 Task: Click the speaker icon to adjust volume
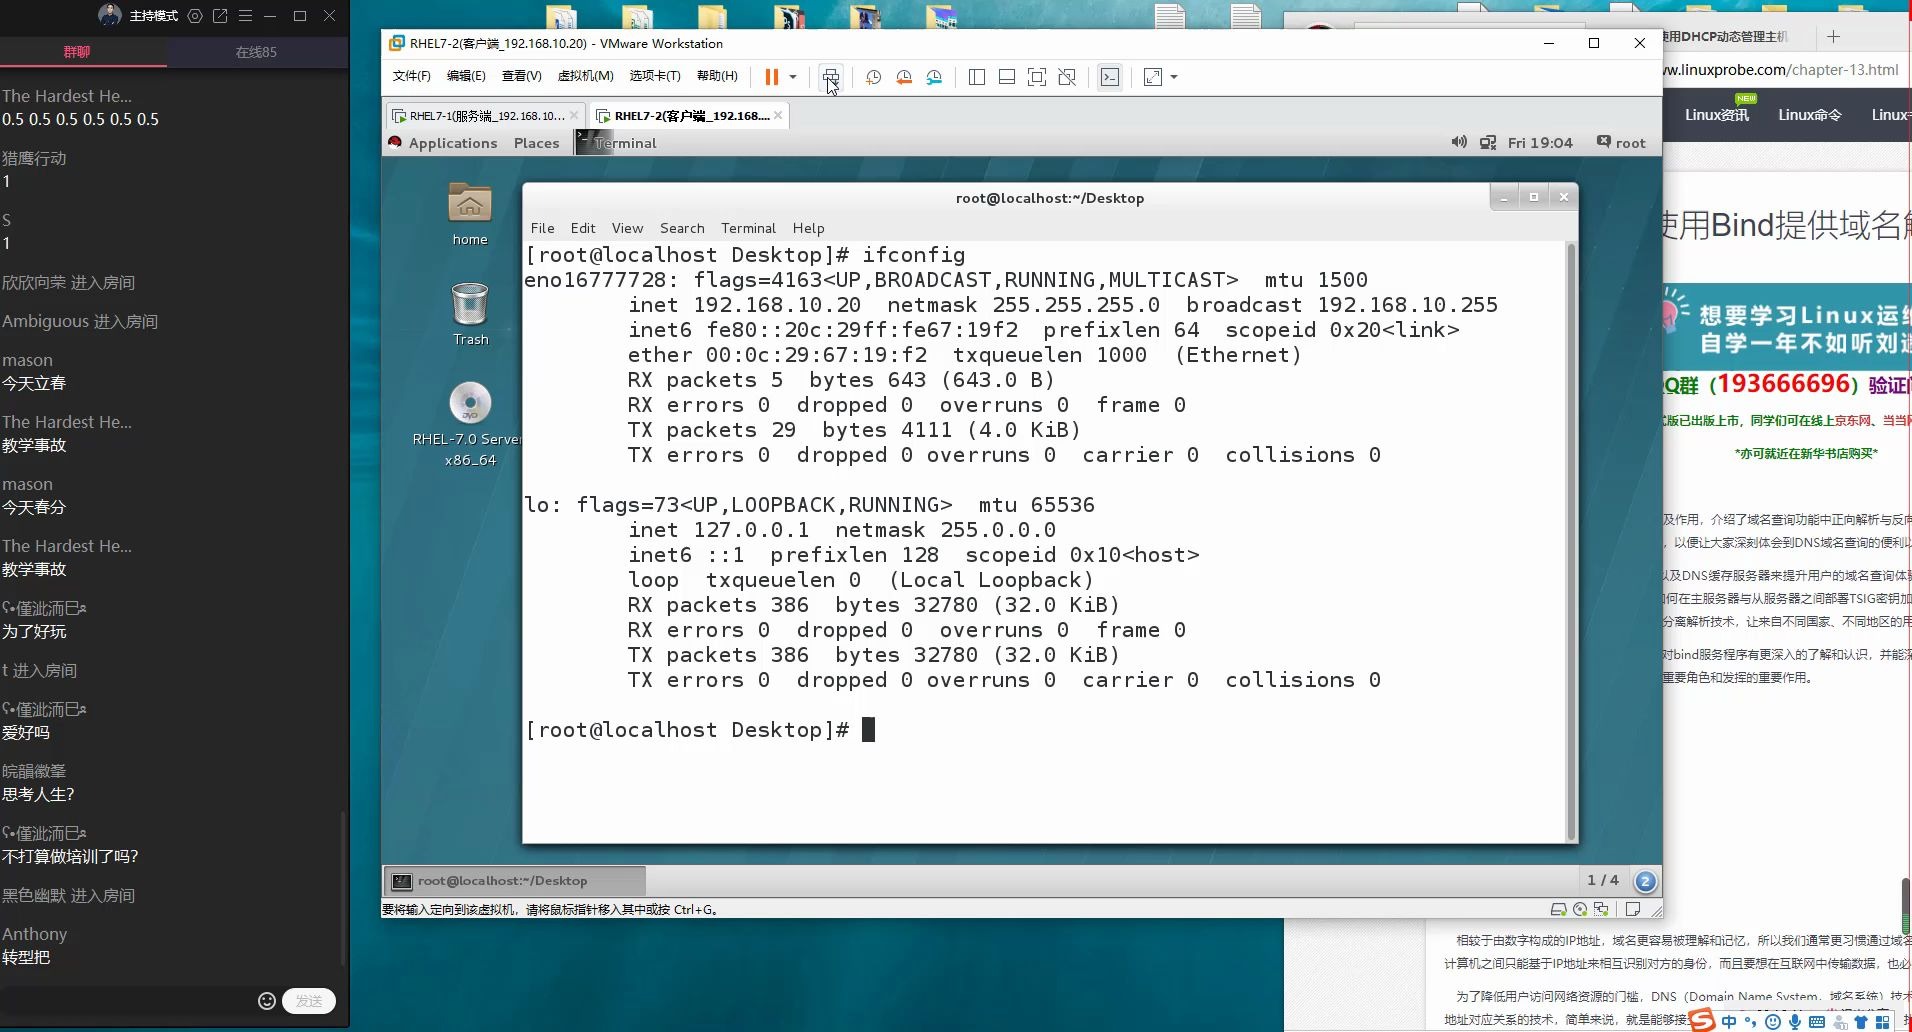pyautogui.click(x=1457, y=142)
